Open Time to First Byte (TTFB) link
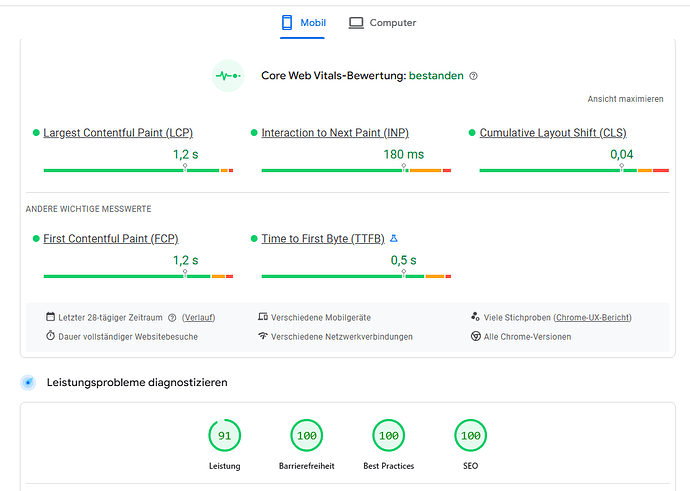This screenshot has height=491, width=690. 322,239
